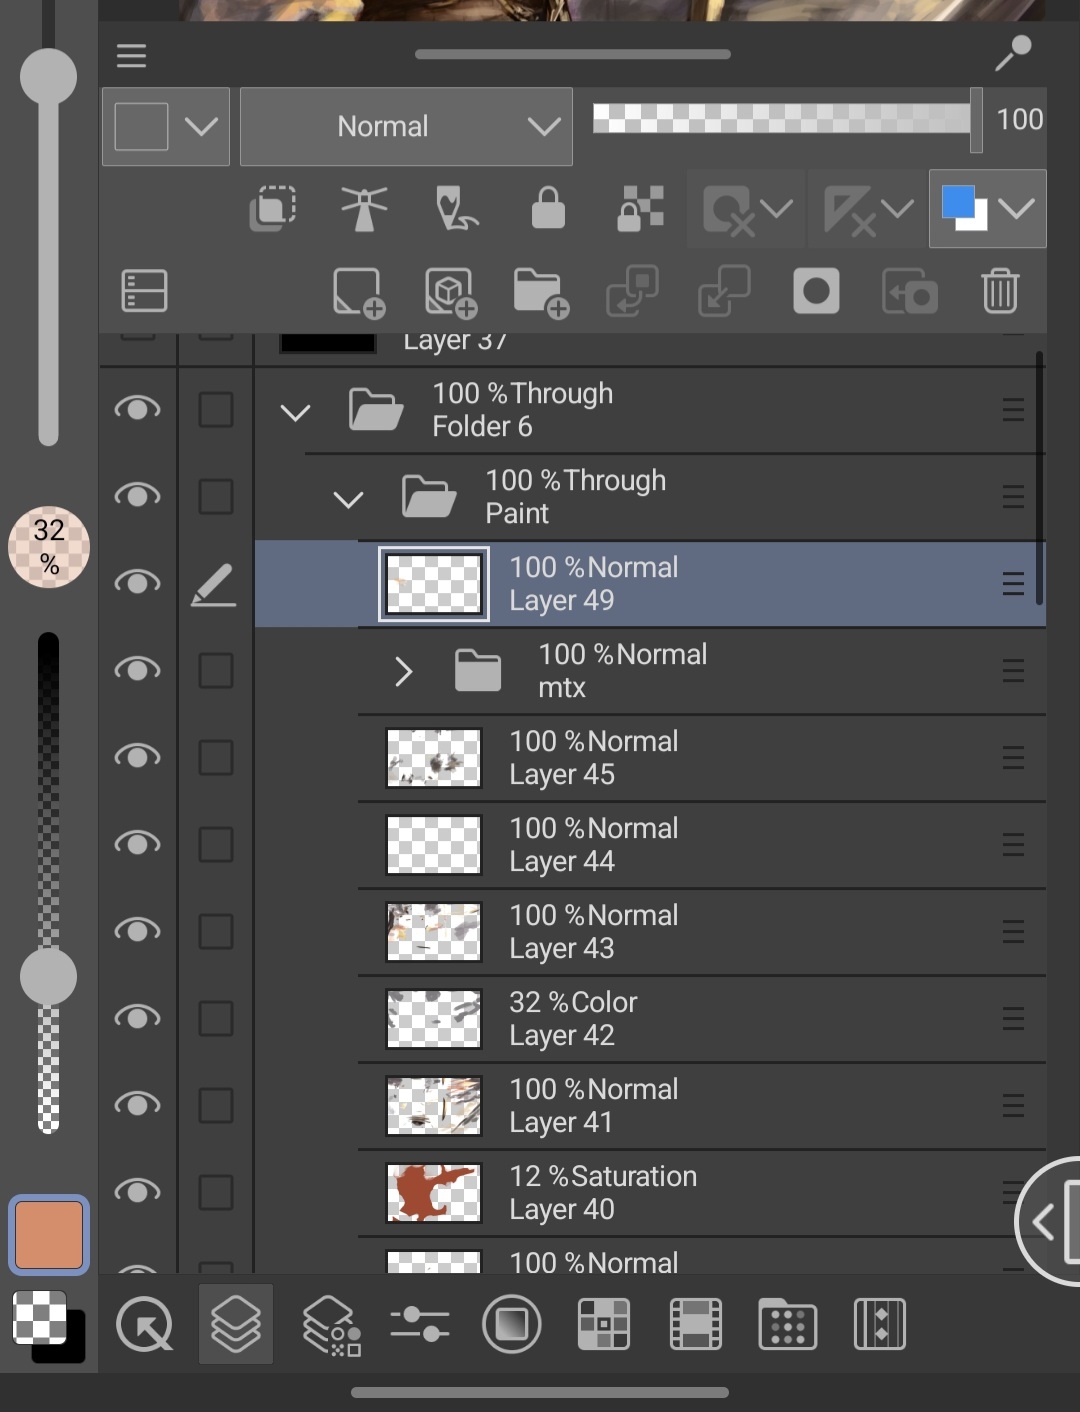
Task: Click the Lock Layer padlock icon
Action: 548,209
